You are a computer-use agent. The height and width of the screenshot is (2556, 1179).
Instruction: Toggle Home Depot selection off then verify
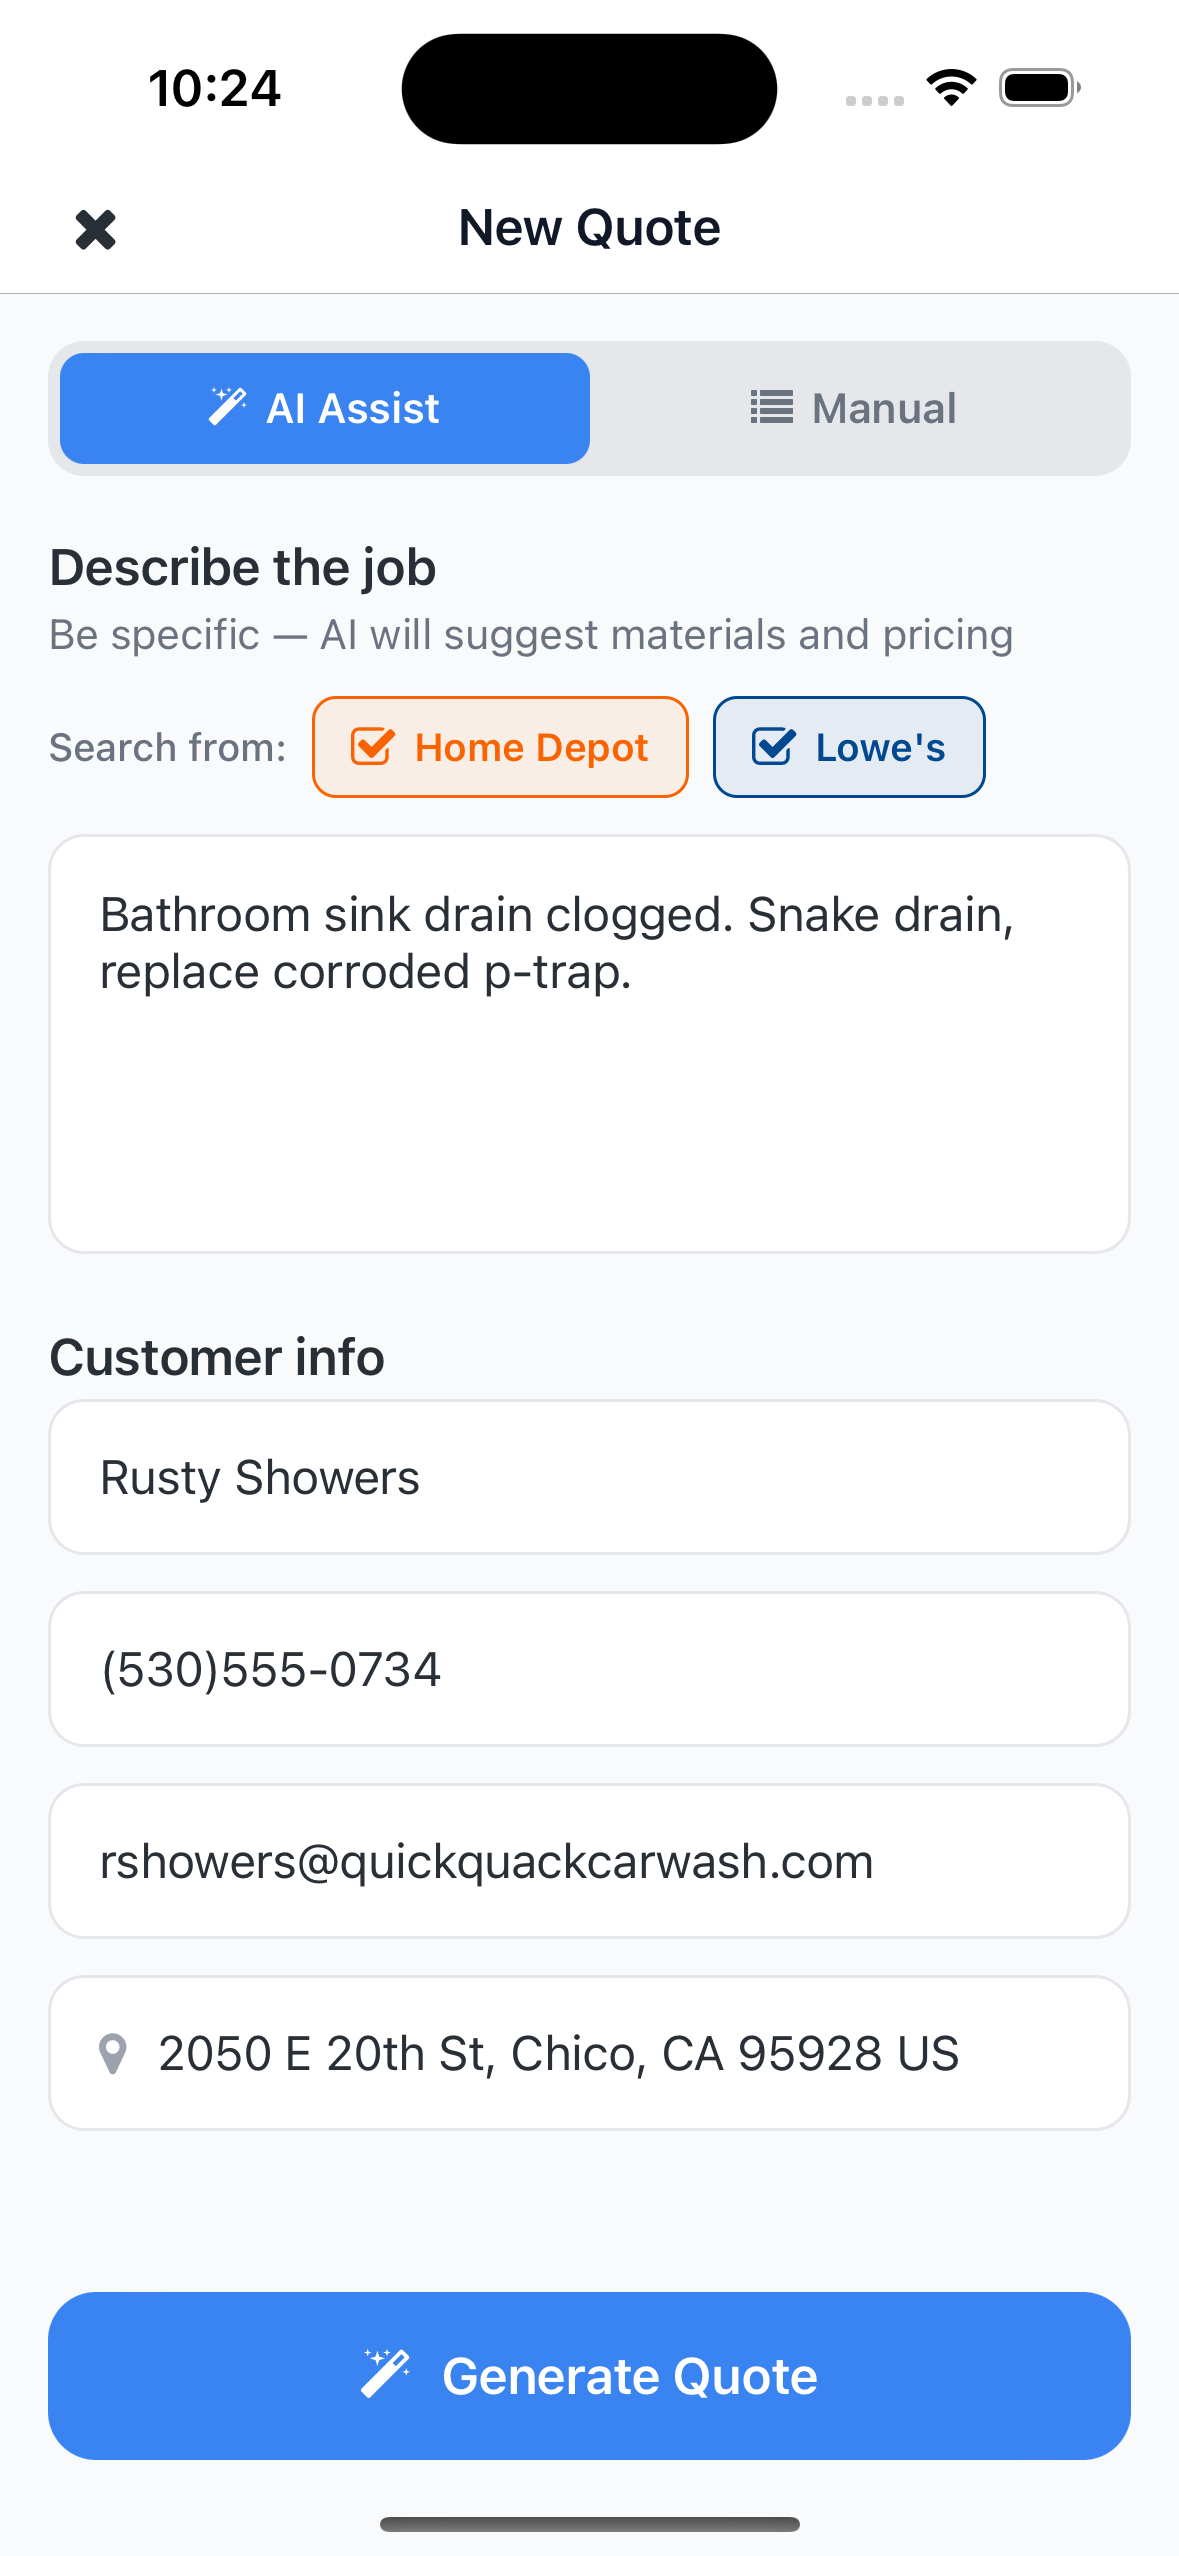click(500, 746)
